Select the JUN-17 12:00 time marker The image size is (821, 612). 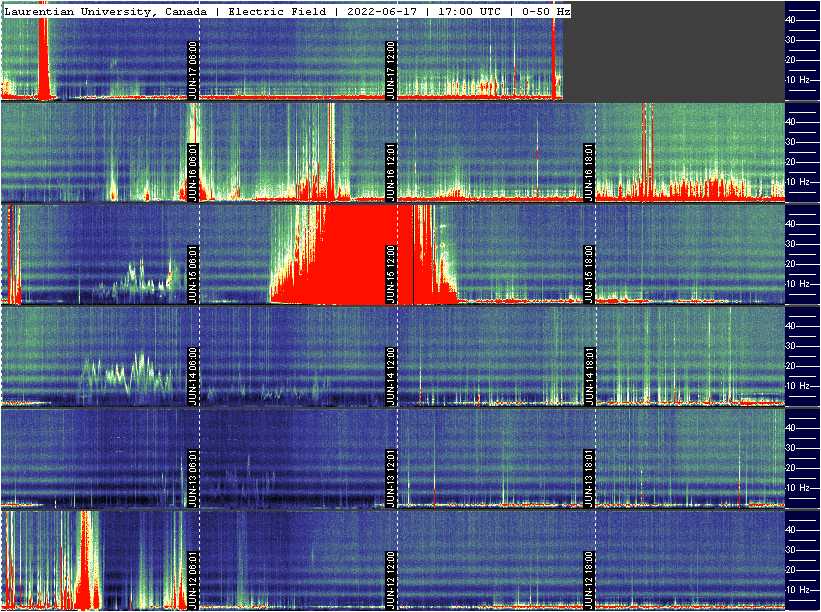pyautogui.click(x=391, y=70)
